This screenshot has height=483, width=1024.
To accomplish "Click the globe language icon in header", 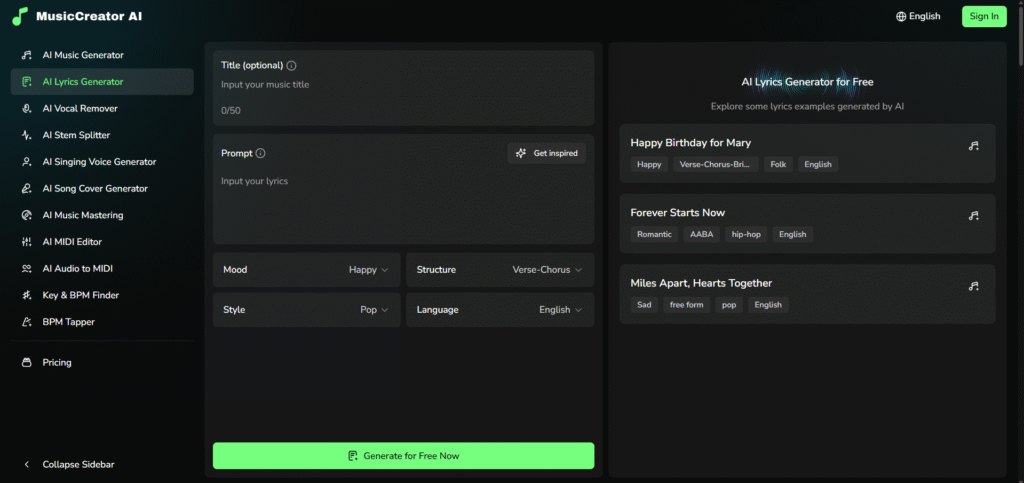I will pos(901,16).
